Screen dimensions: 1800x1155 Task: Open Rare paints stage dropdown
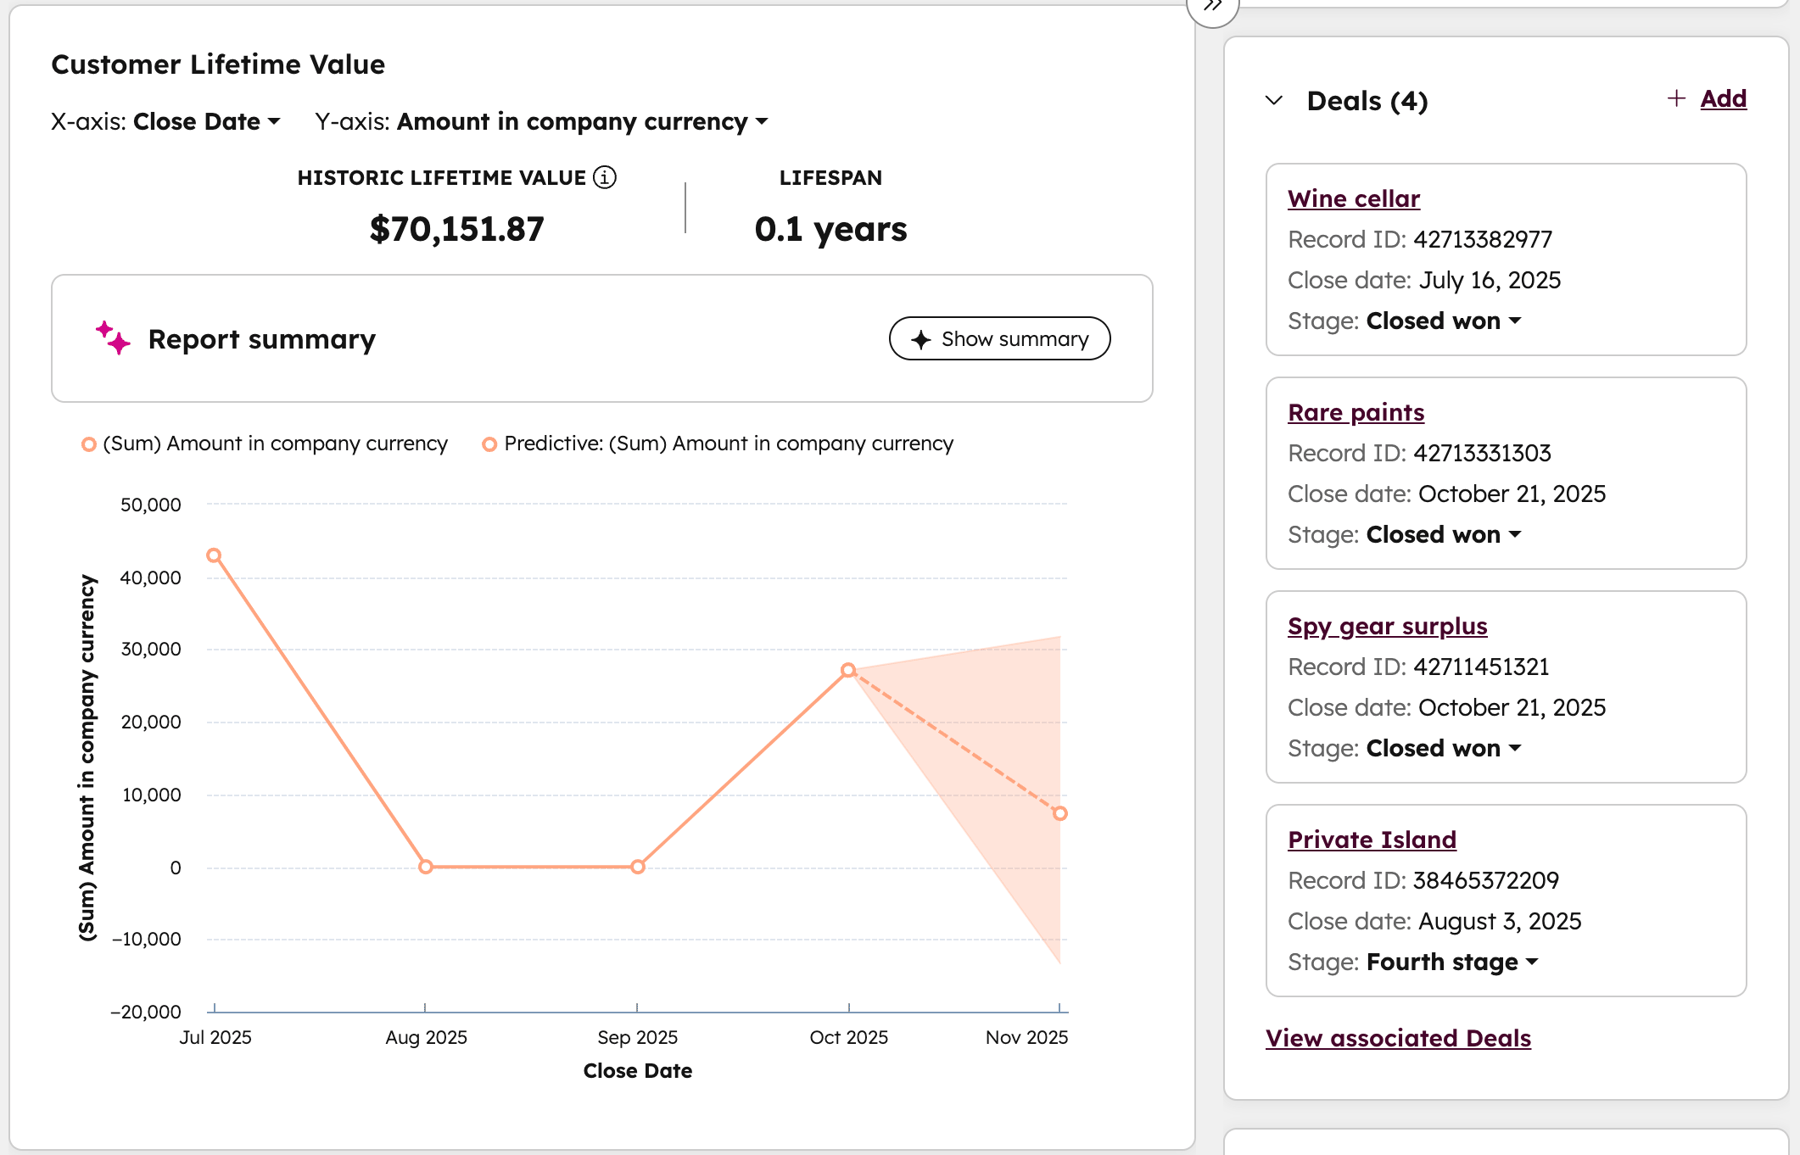point(1443,535)
